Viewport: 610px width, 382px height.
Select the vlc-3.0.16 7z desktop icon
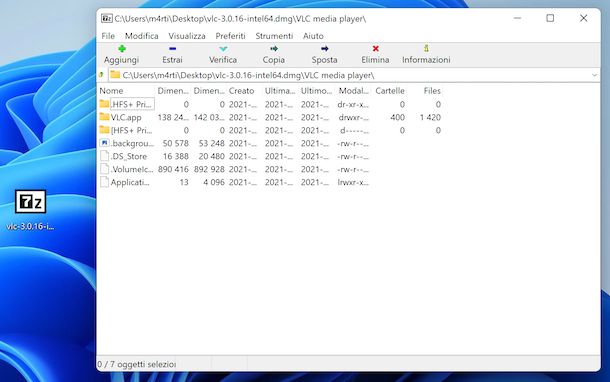pyautogui.click(x=30, y=202)
